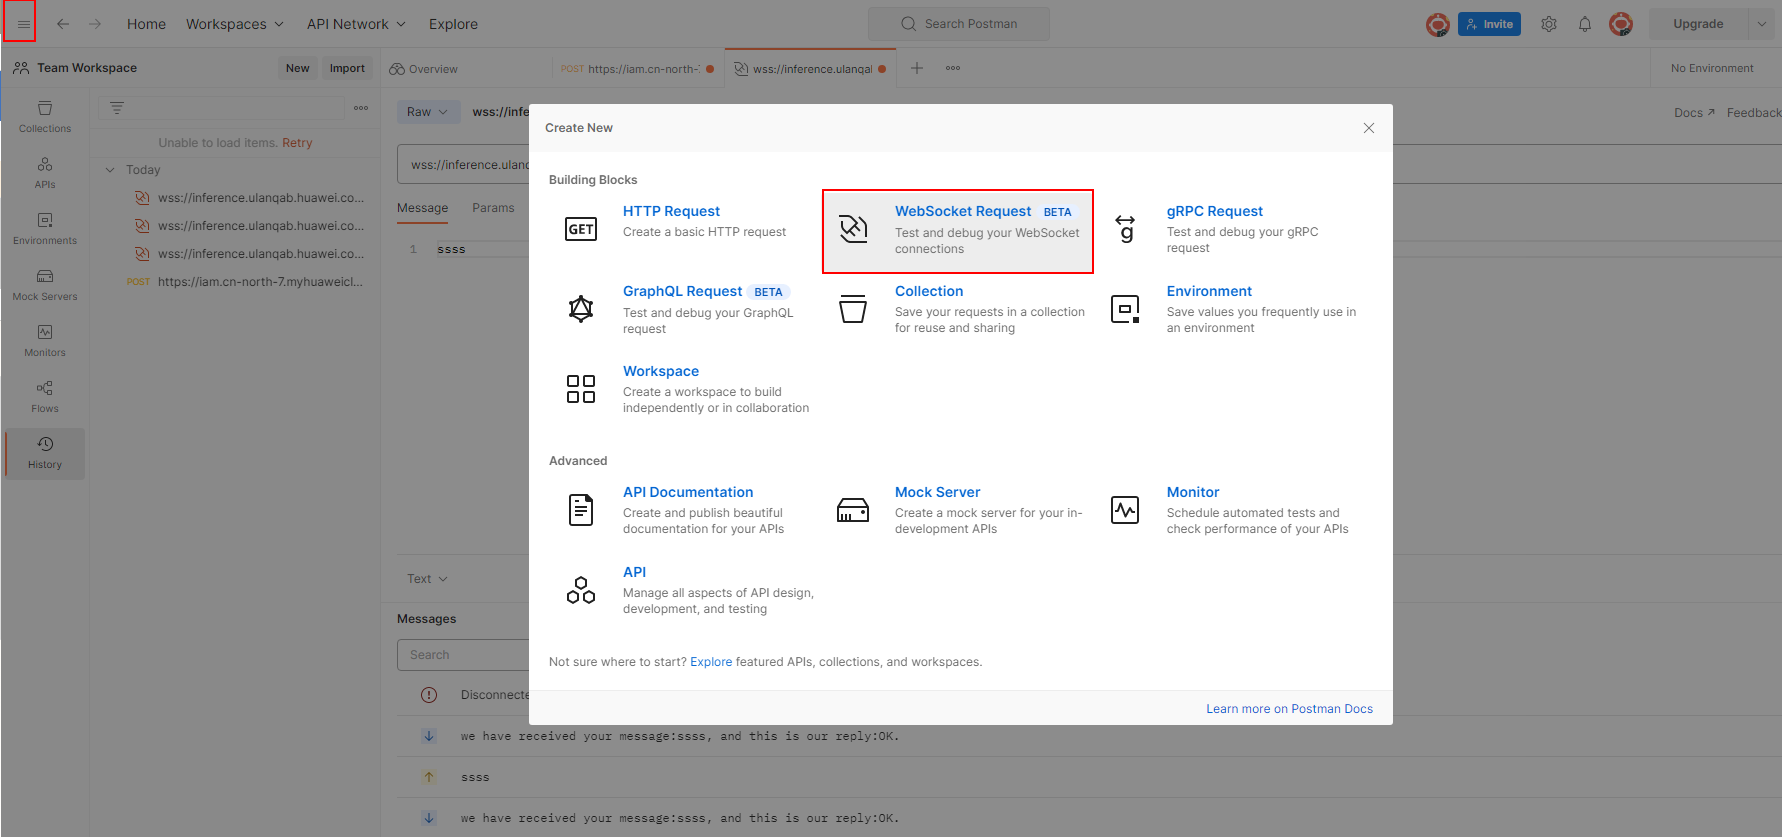The height and width of the screenshot is (837, 1782).
Task: Click the WebSocket Request icon
Action: [x=853, y=229]
